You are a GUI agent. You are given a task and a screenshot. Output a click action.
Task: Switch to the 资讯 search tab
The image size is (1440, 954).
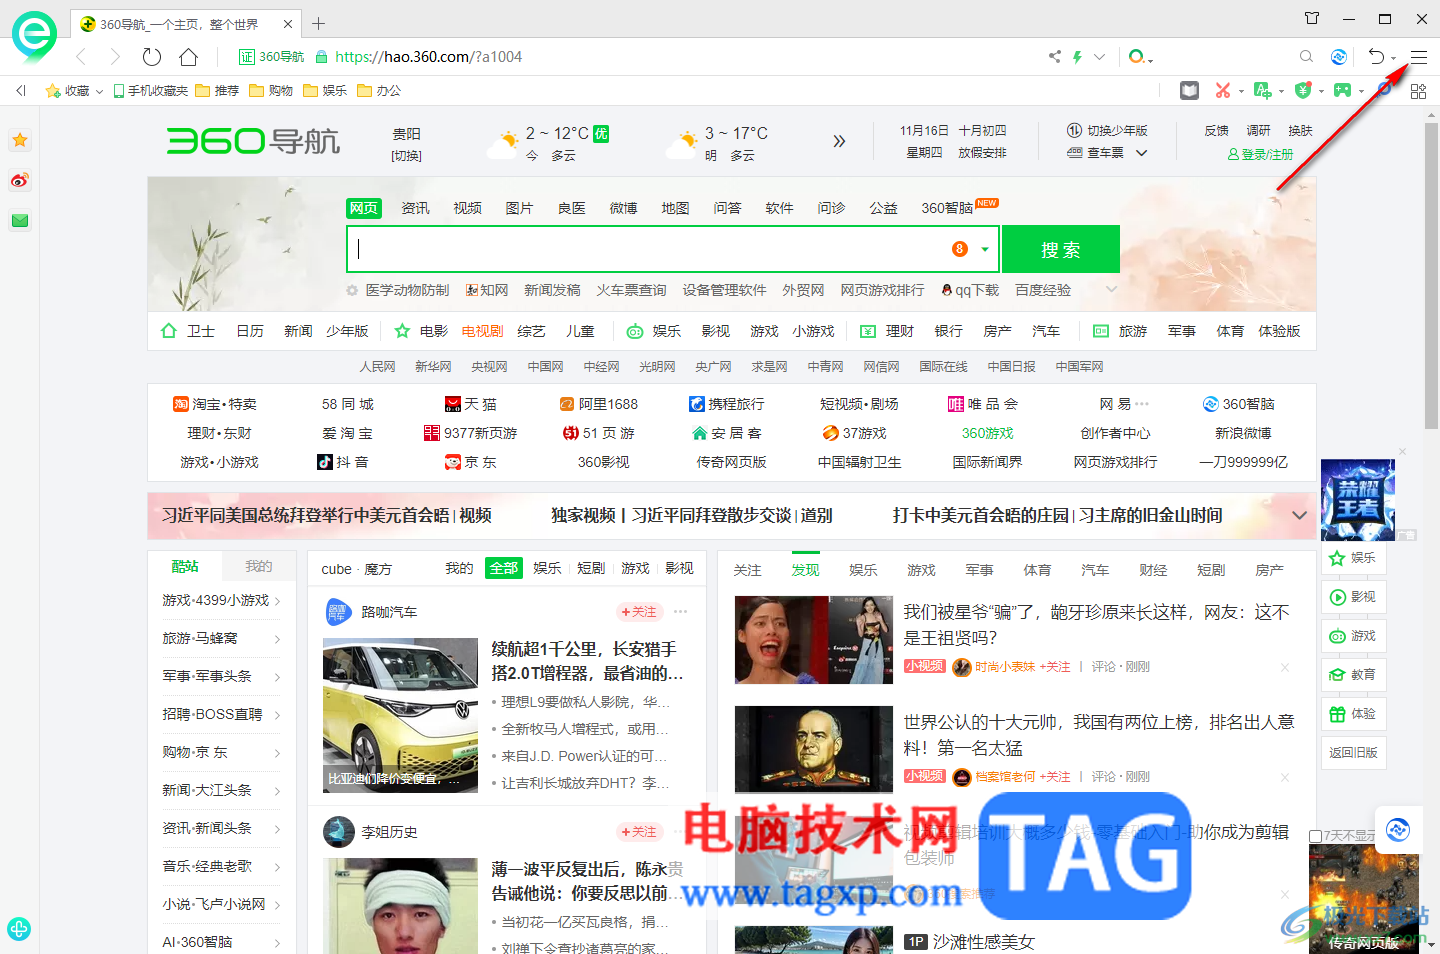415,207
